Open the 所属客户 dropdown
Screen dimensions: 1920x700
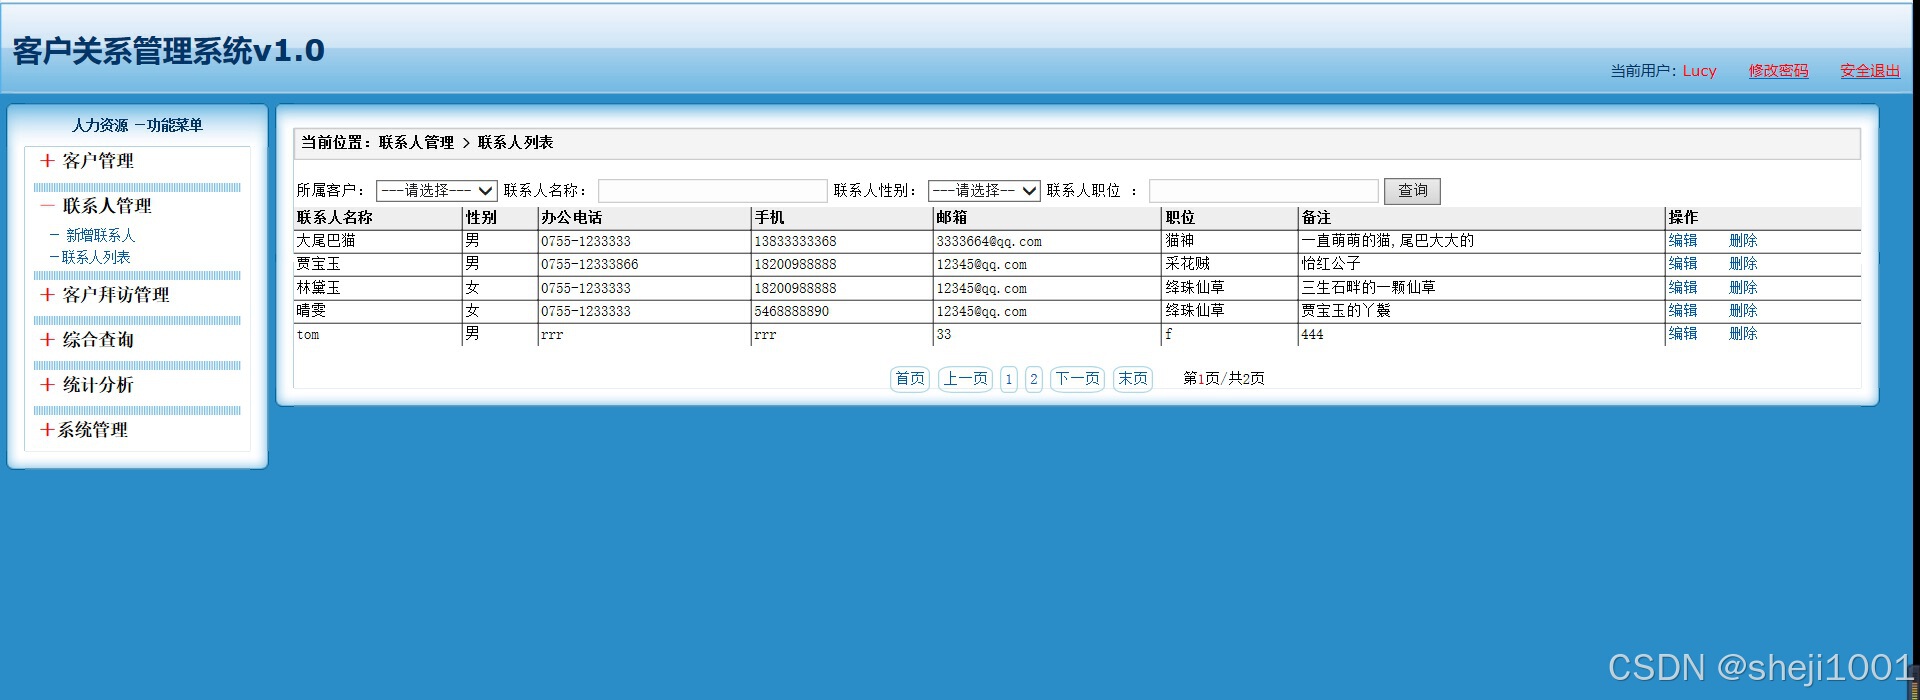pyautogui.click(x=436, y=190)
